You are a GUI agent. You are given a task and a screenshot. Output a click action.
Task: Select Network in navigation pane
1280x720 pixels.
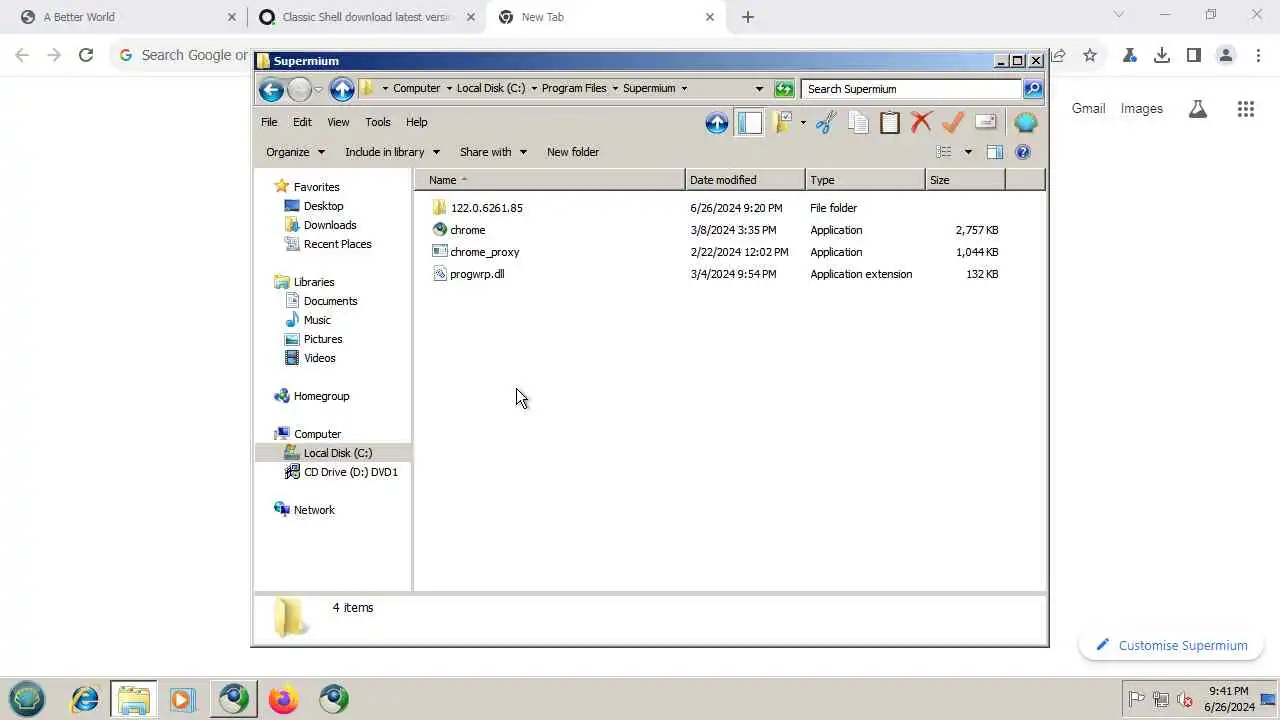click(x=305, y=510)
